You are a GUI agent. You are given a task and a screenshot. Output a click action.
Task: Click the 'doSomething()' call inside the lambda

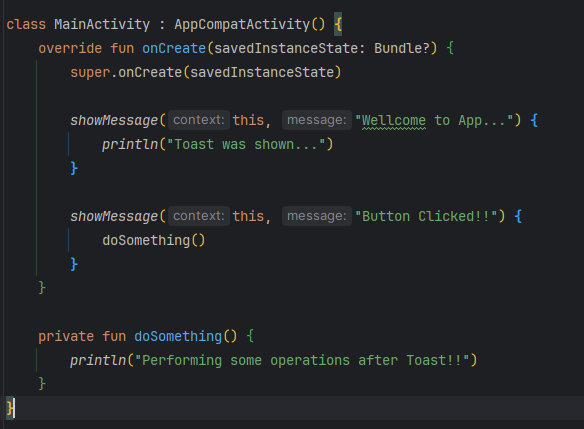point(153,241)
